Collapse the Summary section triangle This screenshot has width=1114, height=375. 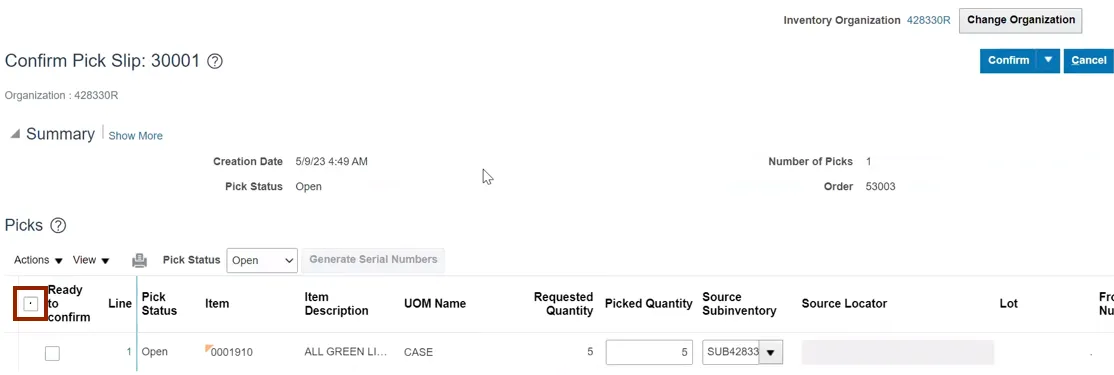point(15,134)
